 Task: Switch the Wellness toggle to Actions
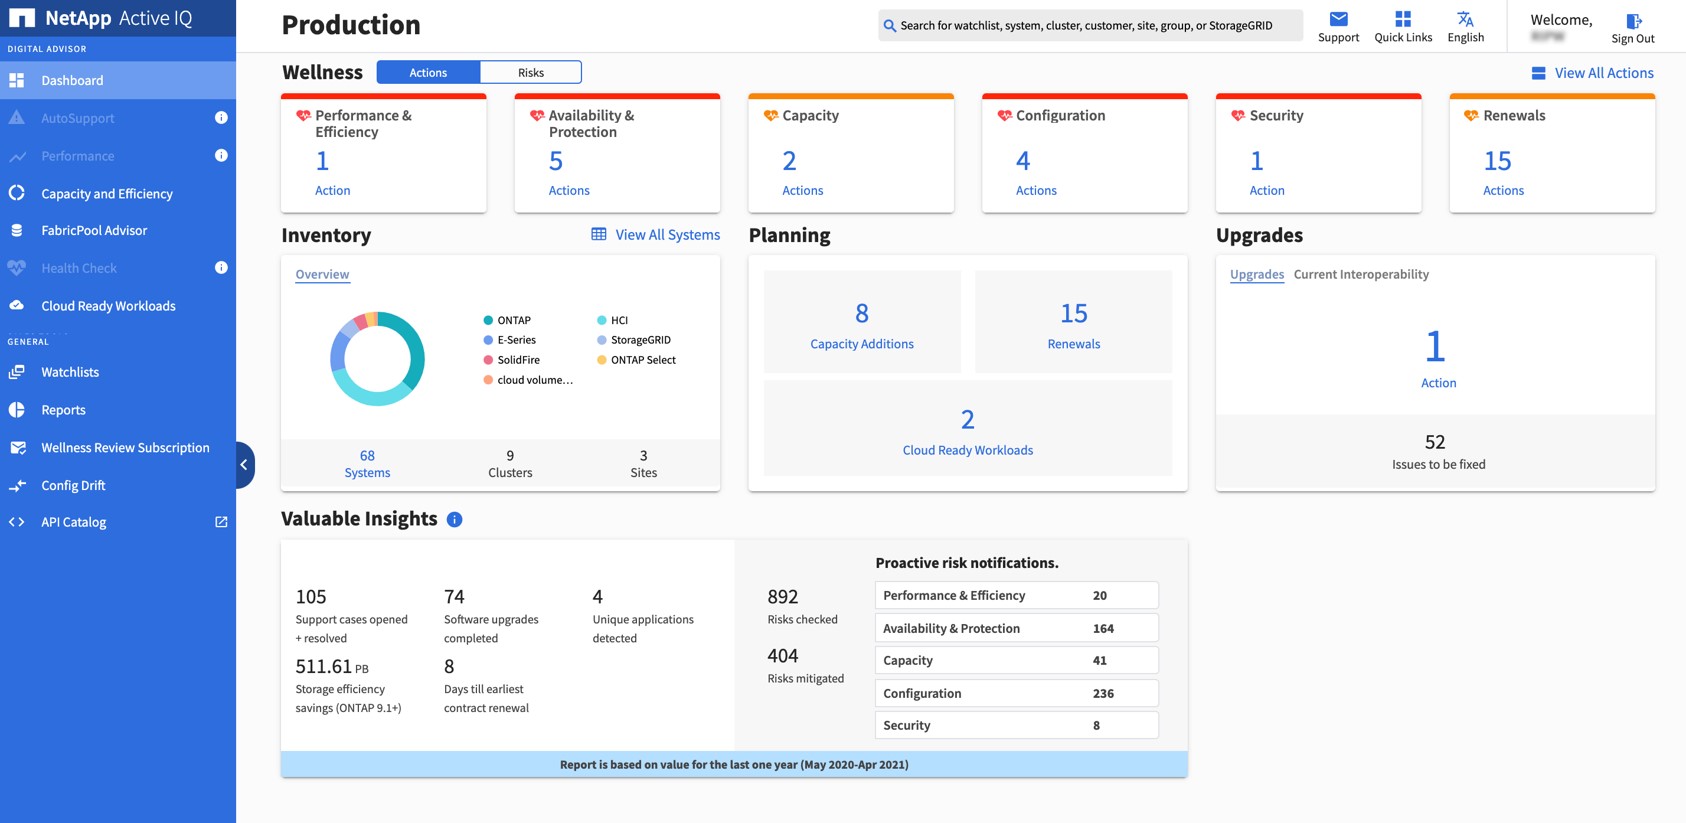(x=428, y=72)
